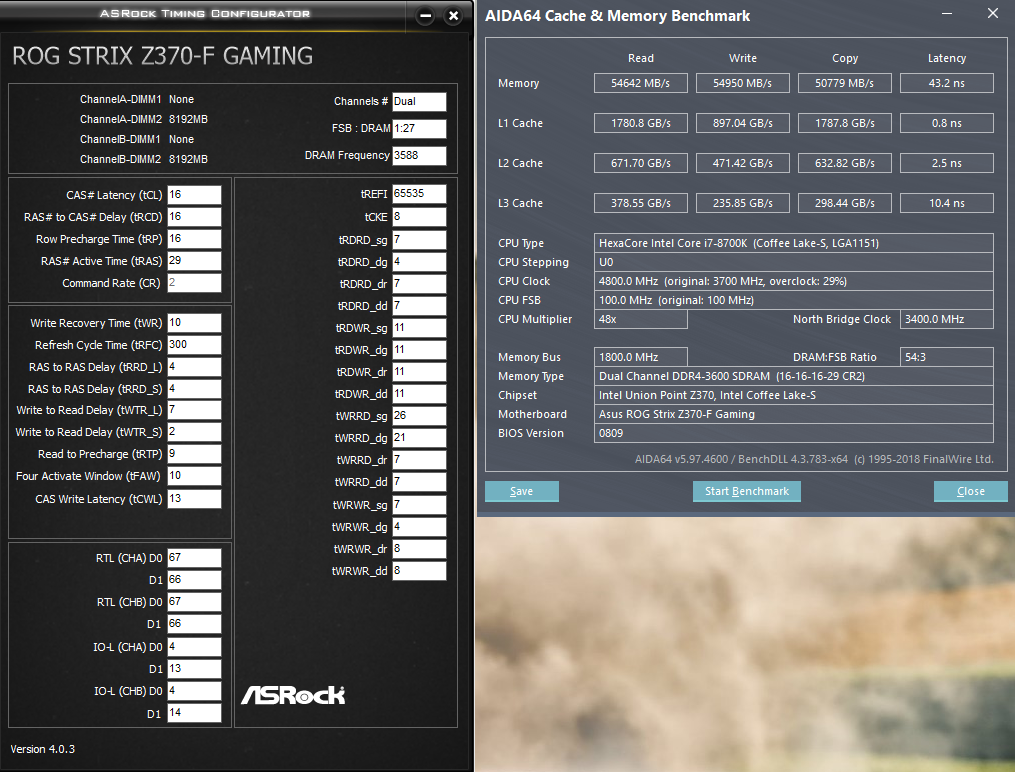This screenshot has height=772, width=1015.
Task: Select the Memory Latency value 43.2 ns
Action: tap(946, 83)
